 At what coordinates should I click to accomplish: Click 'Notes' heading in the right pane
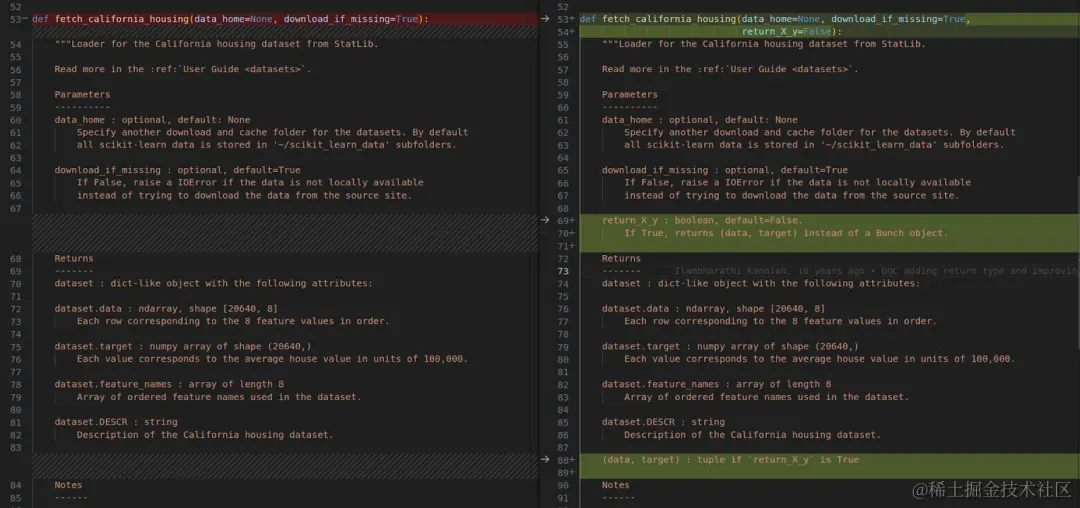616,485
